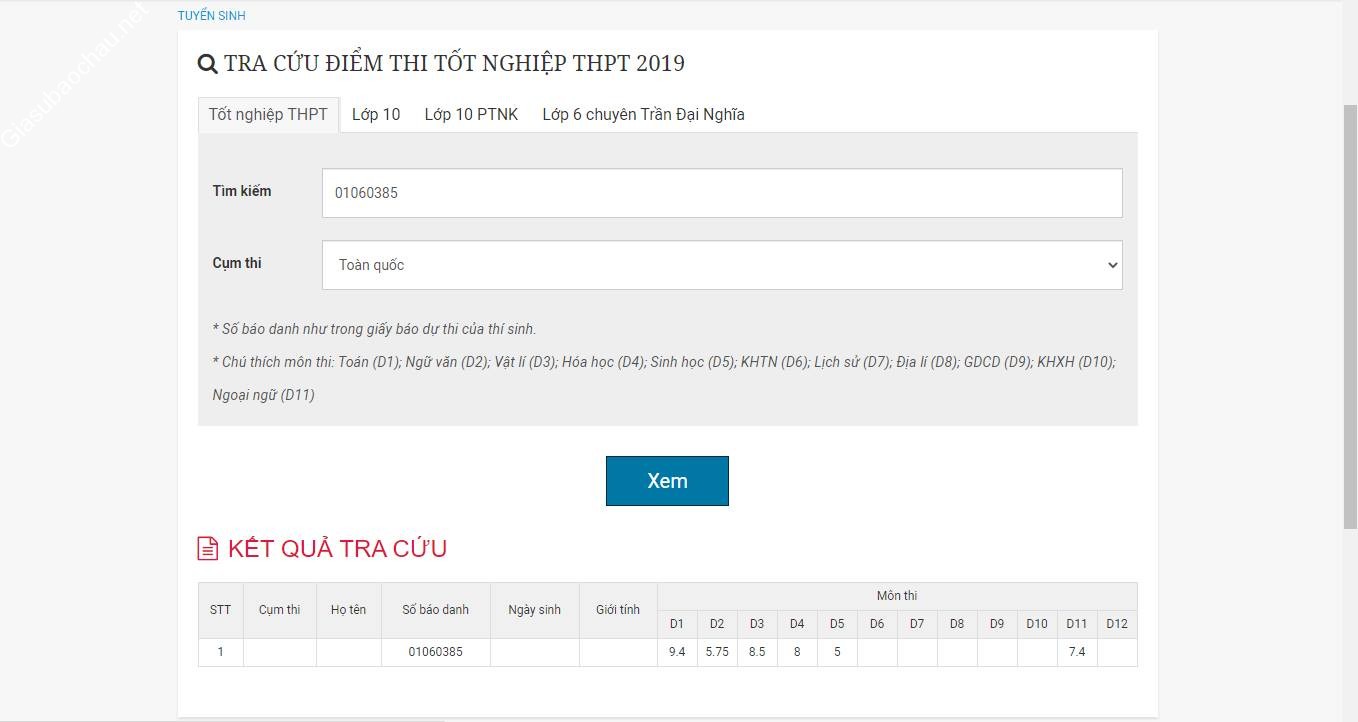This screenshot has height=722, width=1358.
Task: Select the Lớp 10 tab
Action: (376, 115)
